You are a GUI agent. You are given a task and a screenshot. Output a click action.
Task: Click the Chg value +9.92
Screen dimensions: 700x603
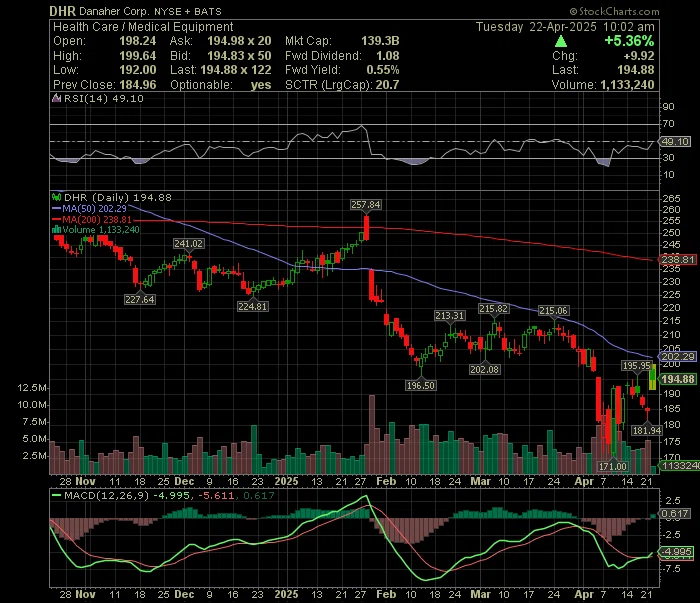coord(639,56)
